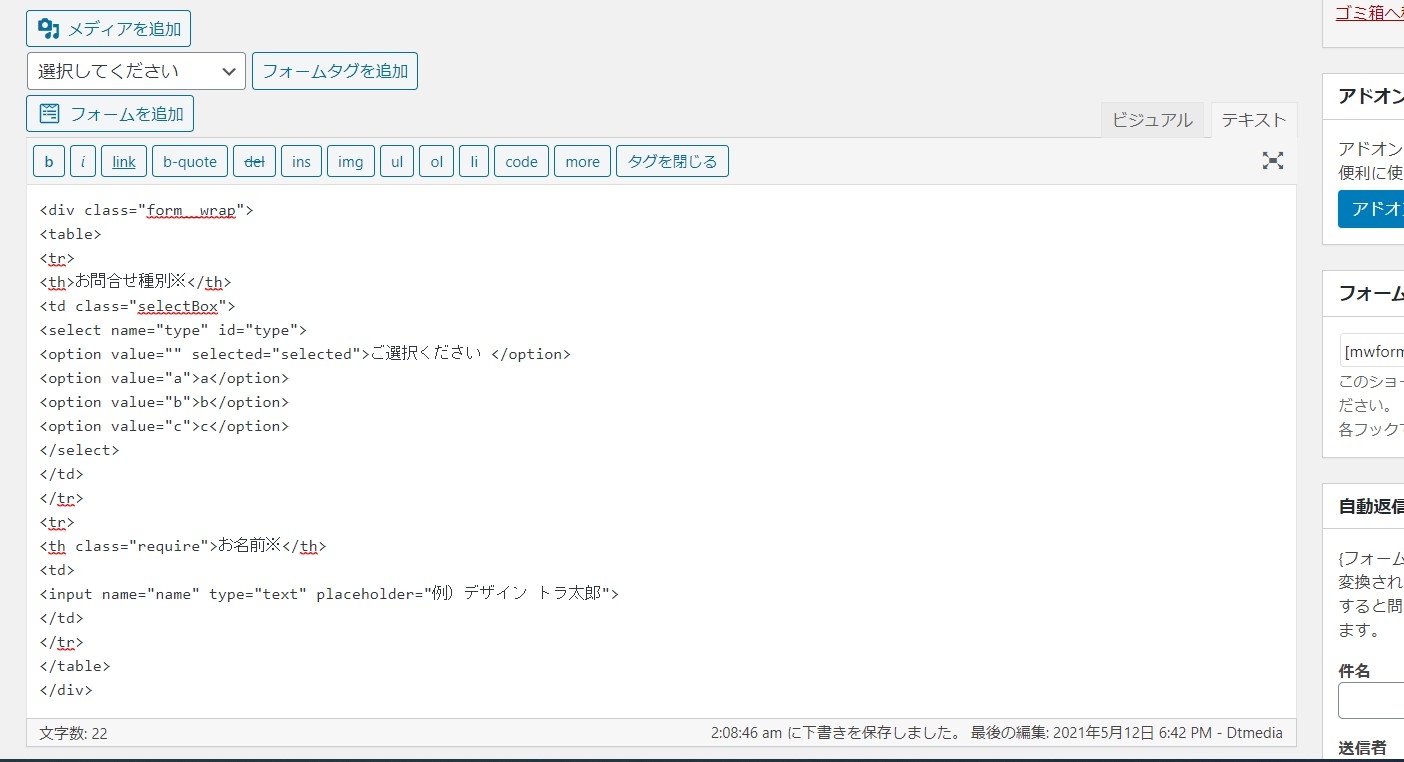Insert a blockquote with b-quote button
Viewport: 1404px width, 762px height.
click(x=190, y=161)
